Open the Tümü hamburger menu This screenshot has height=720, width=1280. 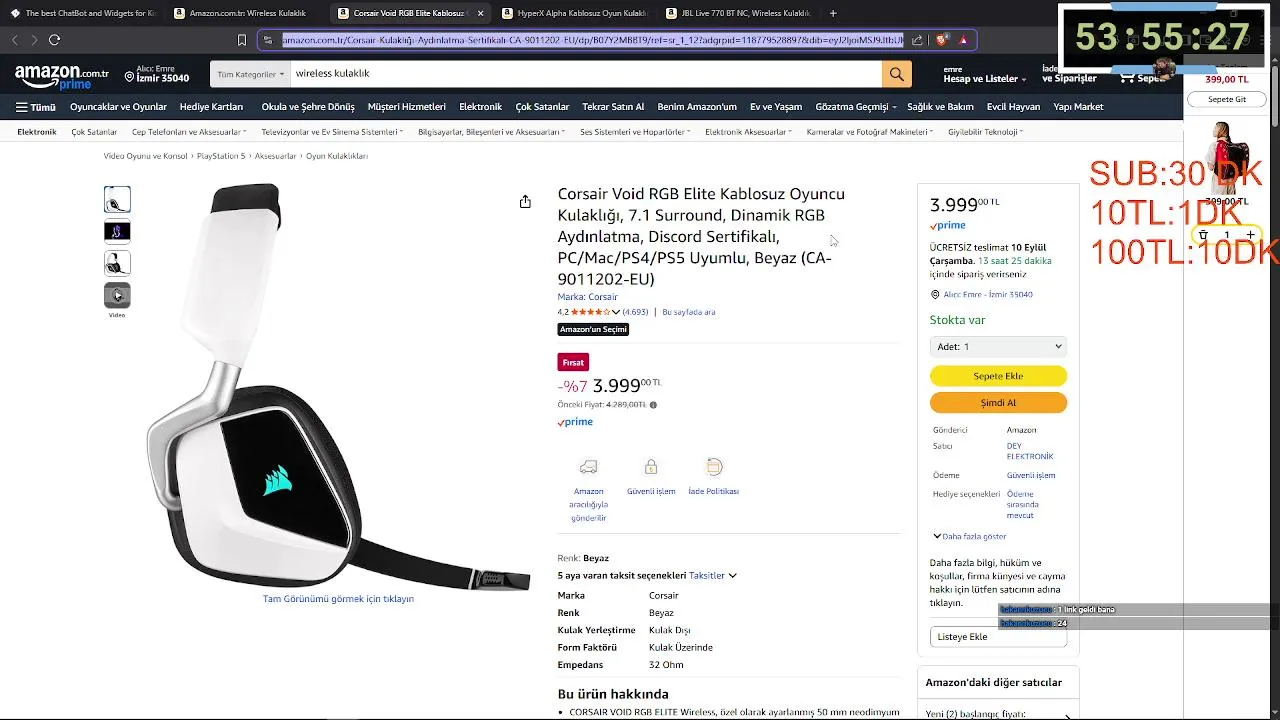36,107
